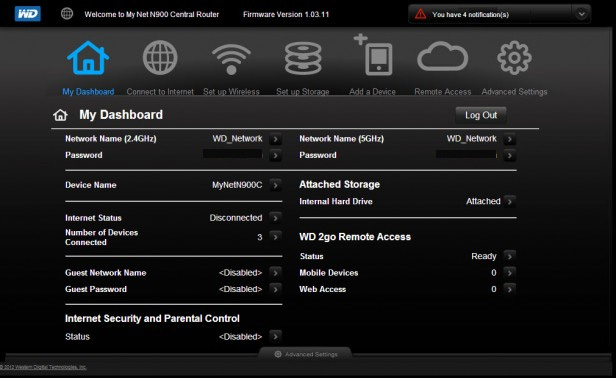The image size is (616, 378).
Task: Open the bottom Advanced Settings tab
Action: tap(305, 354)
